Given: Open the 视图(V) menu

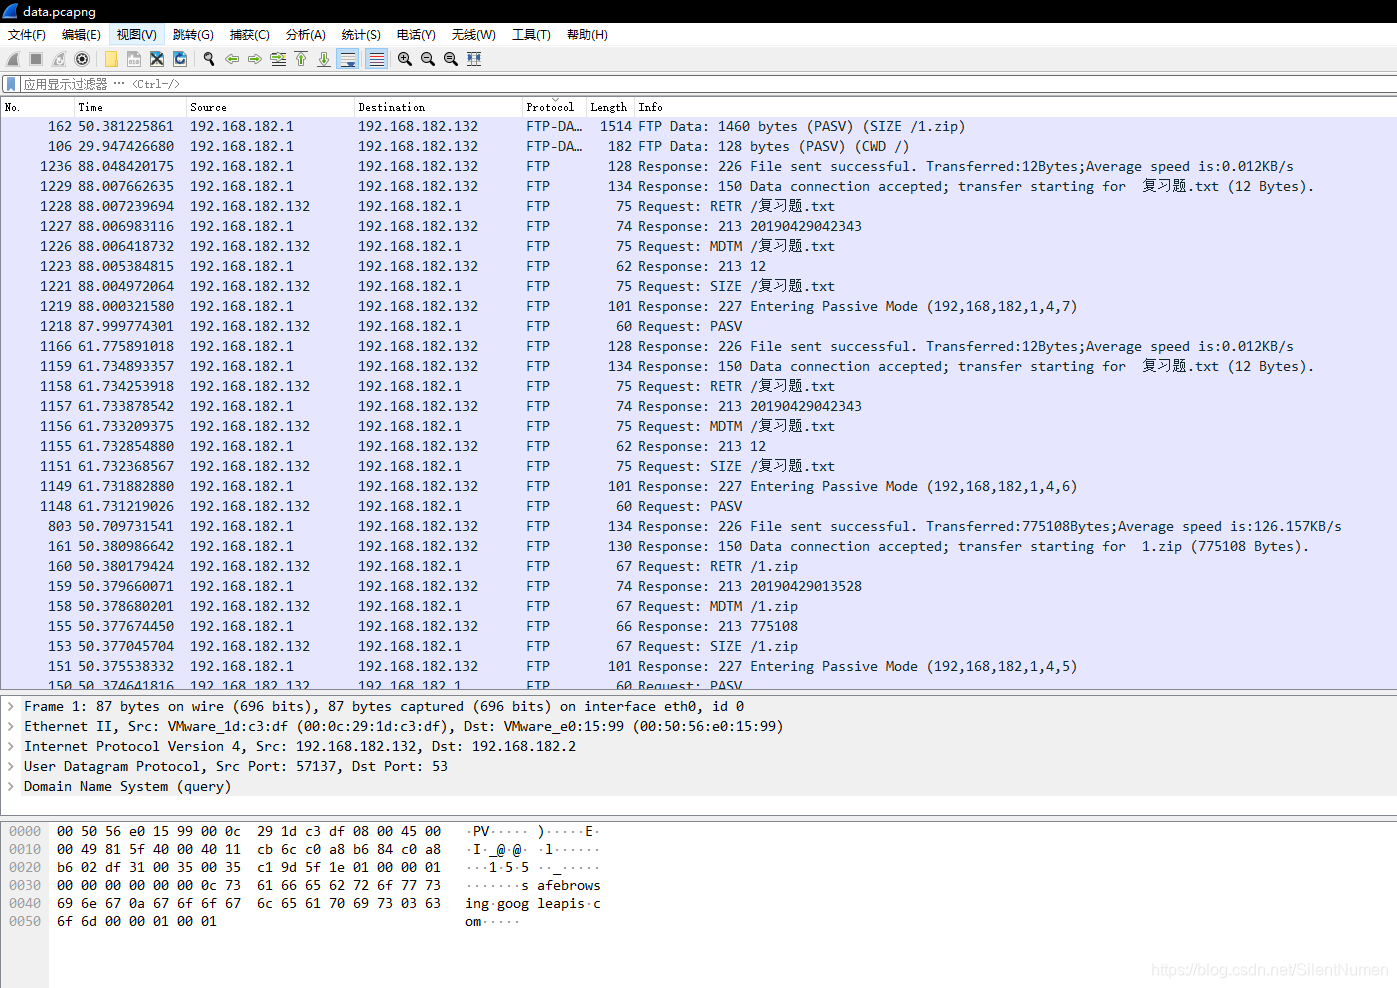Looking at the screenshot, I should (137, 34).
